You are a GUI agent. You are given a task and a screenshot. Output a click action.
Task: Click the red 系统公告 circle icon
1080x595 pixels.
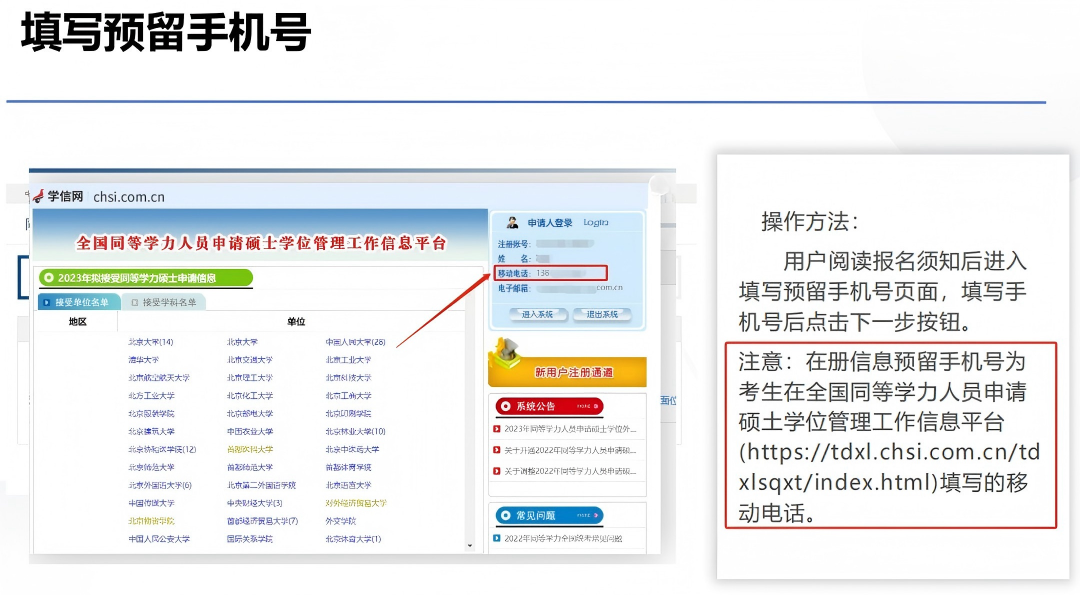coord(505,406)
